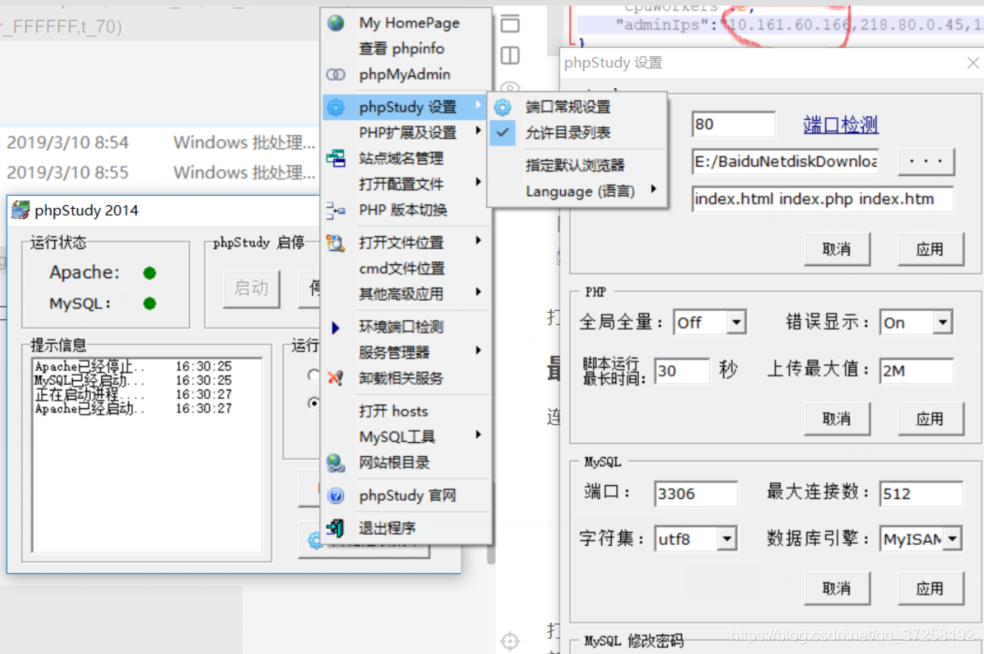The width and height of the screenshot is (984, 654).
Task: Click the 网站根目录 globe icon
Action: pos(336,463)
